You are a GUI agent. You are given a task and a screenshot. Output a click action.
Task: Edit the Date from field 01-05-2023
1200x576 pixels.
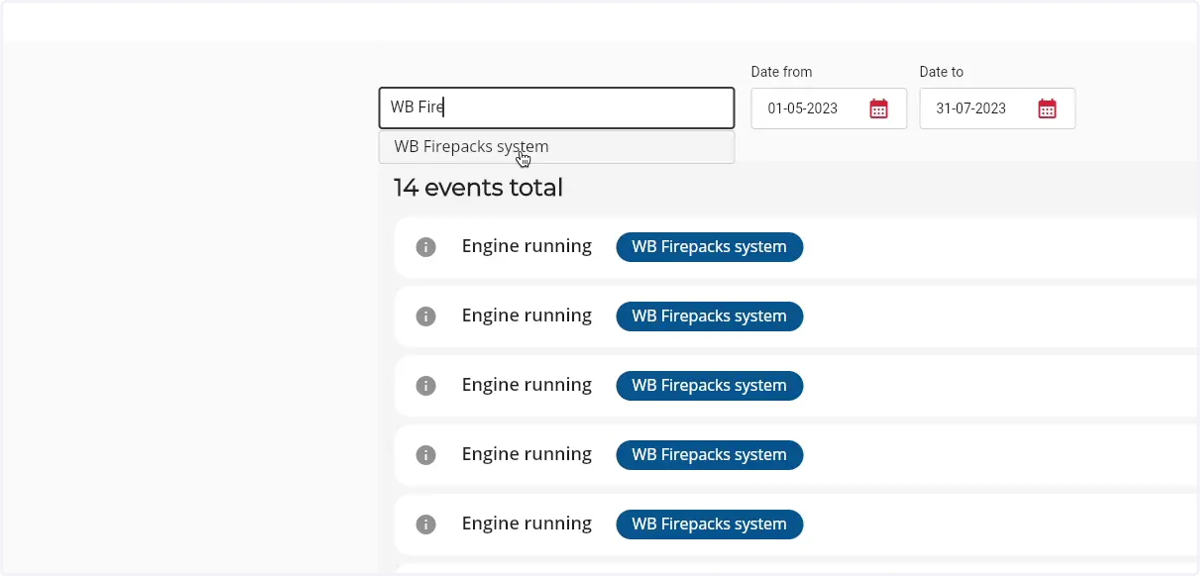[x=829, y=109]
